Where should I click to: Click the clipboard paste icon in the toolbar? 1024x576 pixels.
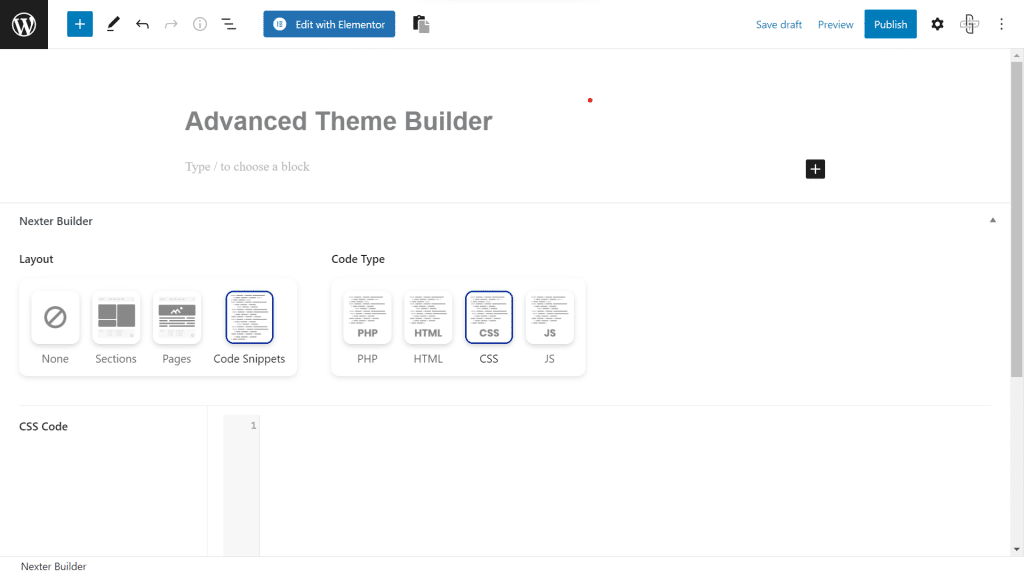click(421, 24)
